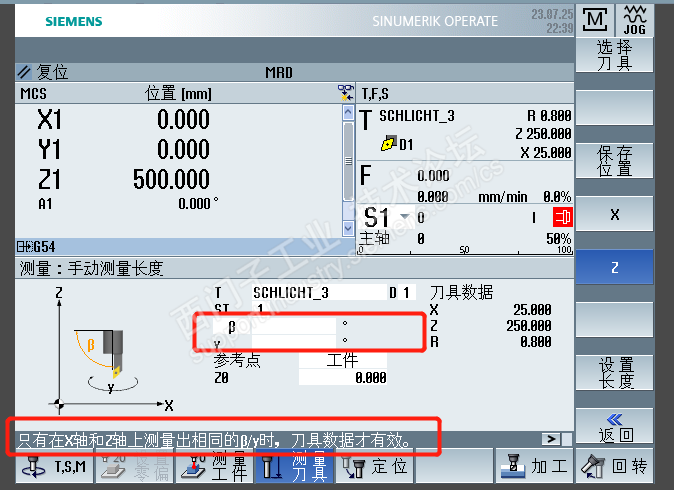Open the disabled 设置零偏 softkey
Screen dimensions: 674x490
(134, 466)
